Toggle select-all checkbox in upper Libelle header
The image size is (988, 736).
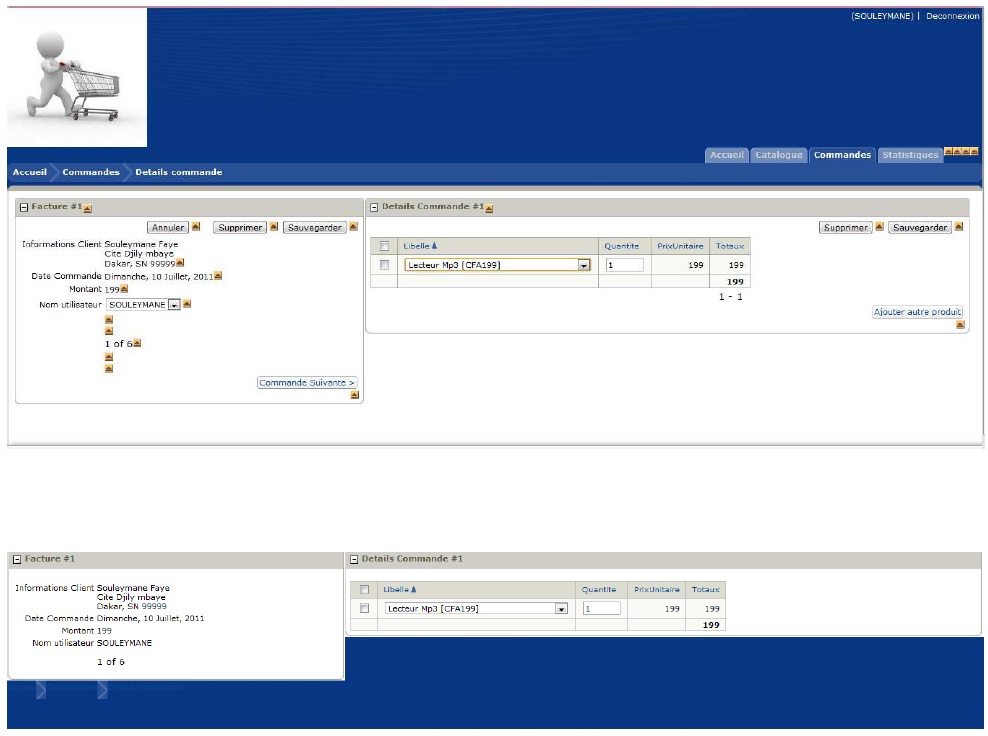(384, 246)
